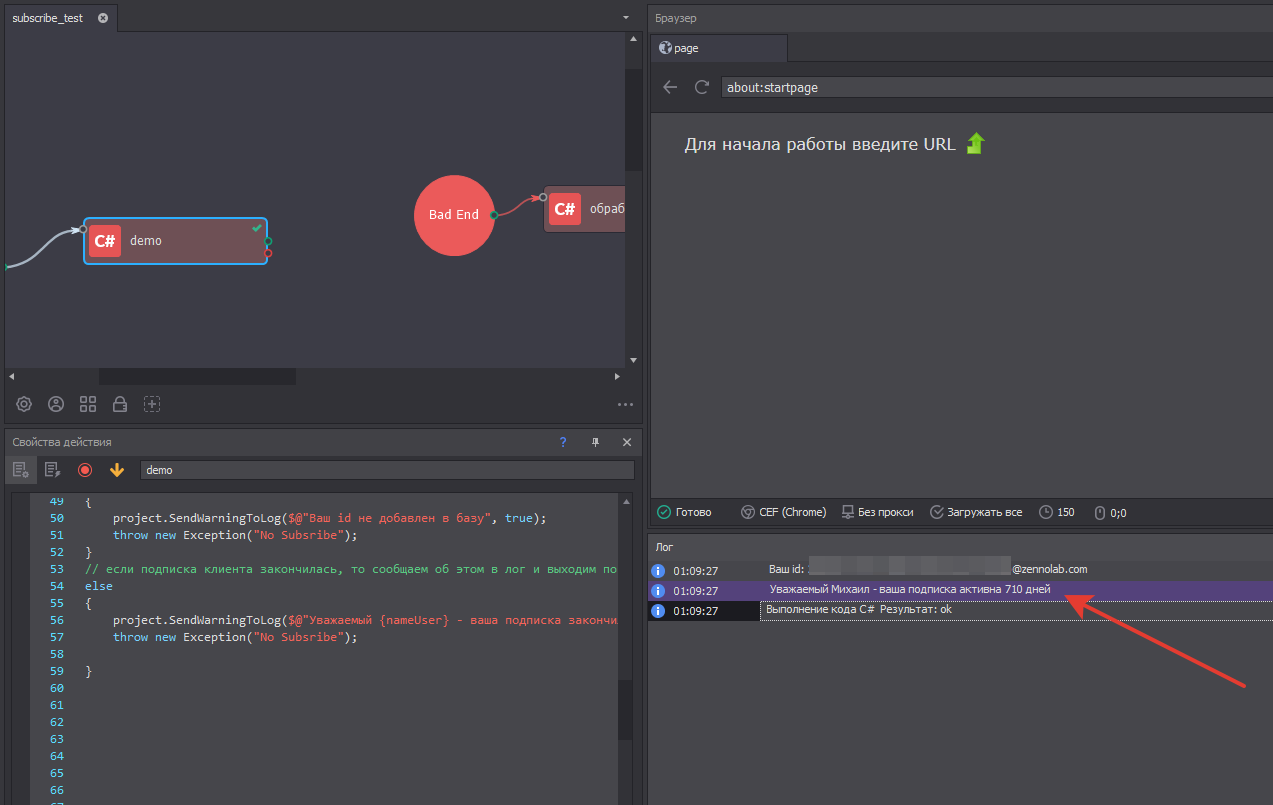1273x805 pixels.
Task: Click the Bad End node
Action: (x=454, y=215)
